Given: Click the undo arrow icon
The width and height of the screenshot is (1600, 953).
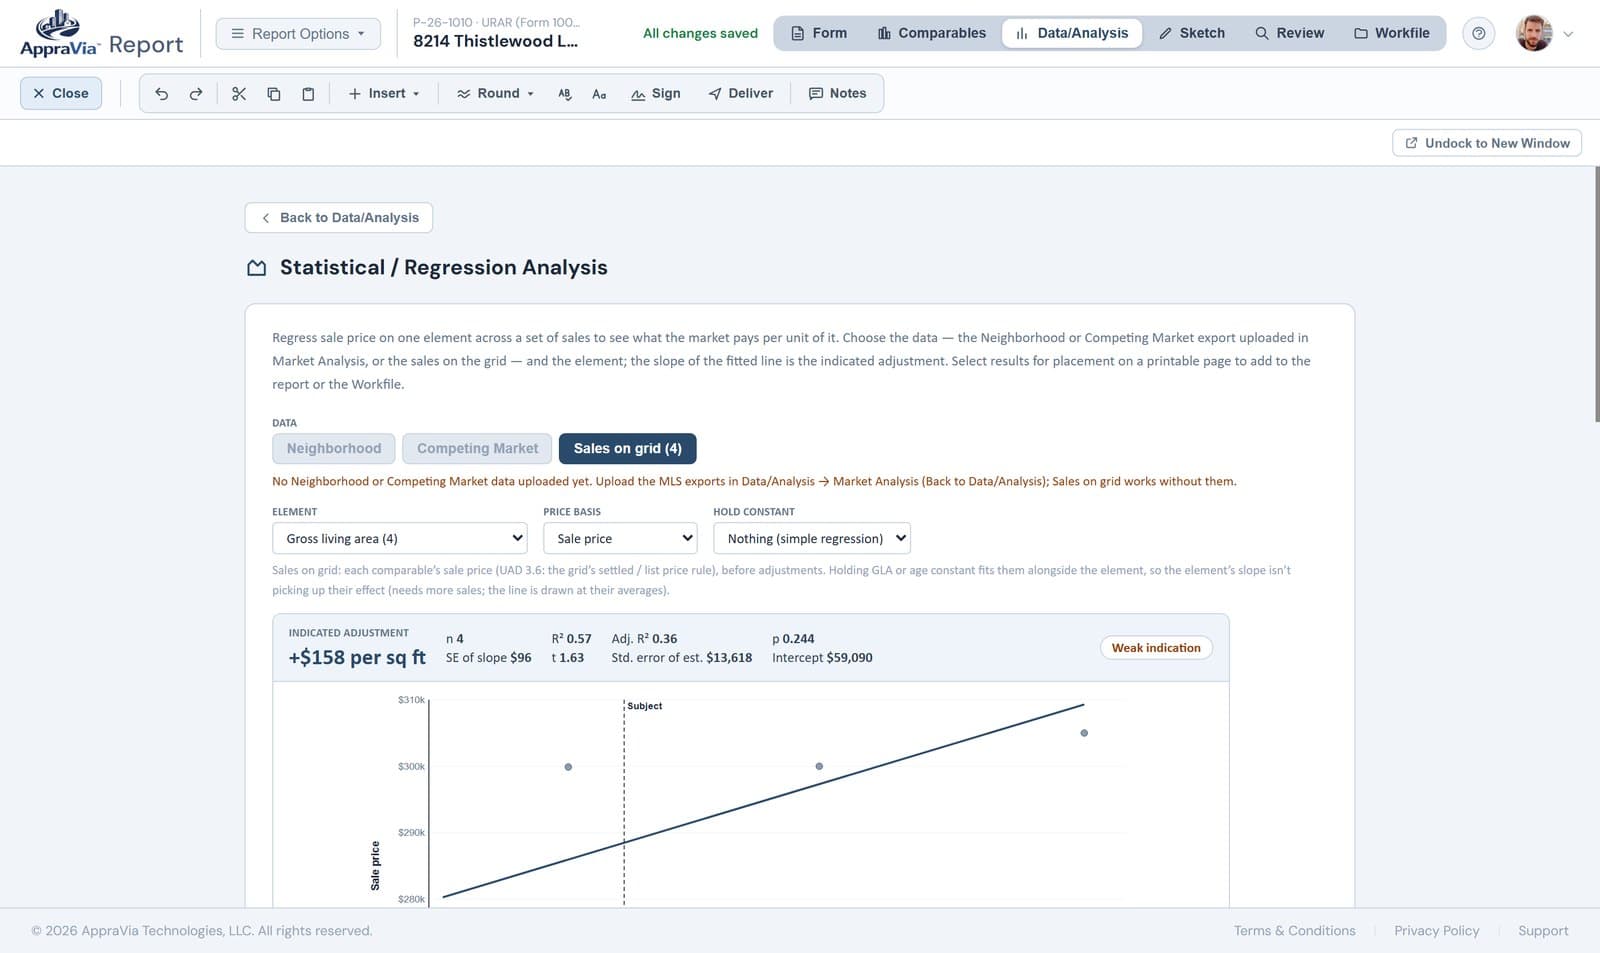Looking at the screenshot, I should click(161, 93).
